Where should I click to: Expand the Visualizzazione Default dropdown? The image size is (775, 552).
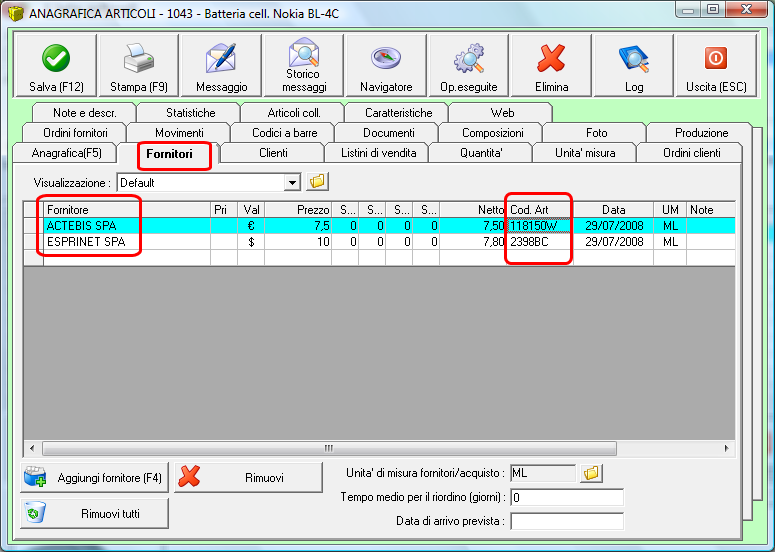[292, 183]
